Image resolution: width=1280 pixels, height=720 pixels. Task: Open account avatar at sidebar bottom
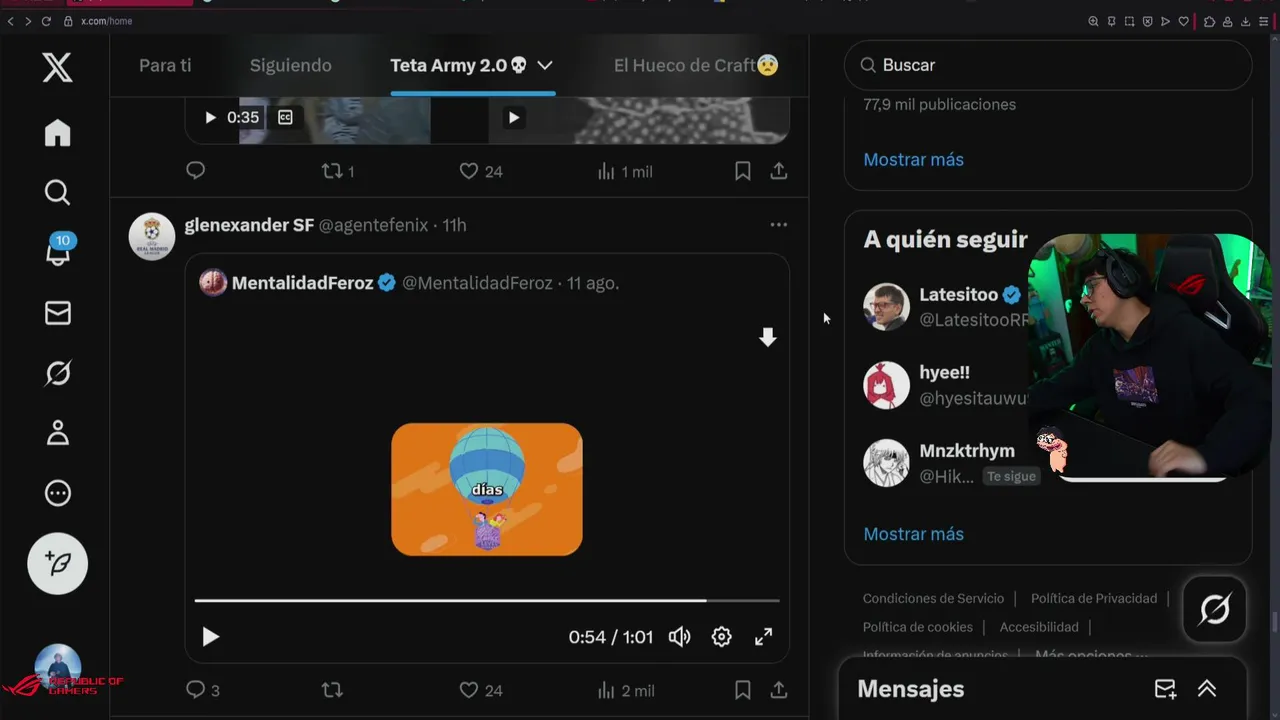click(x=58, y=668)
